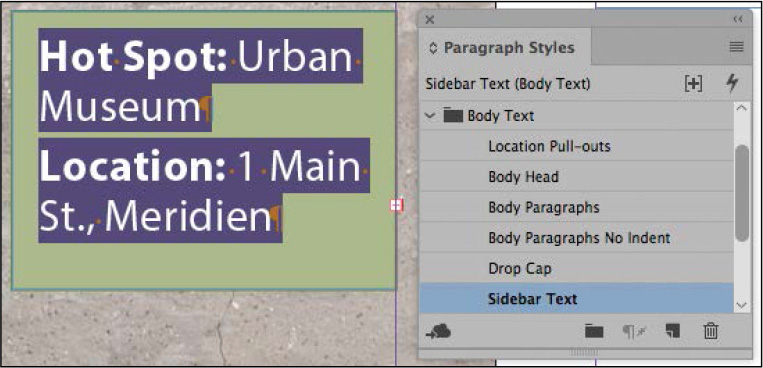Click the clear overrides paragraph icon
The width and height of the screenshot is (763, 368).
click(635, 331)
